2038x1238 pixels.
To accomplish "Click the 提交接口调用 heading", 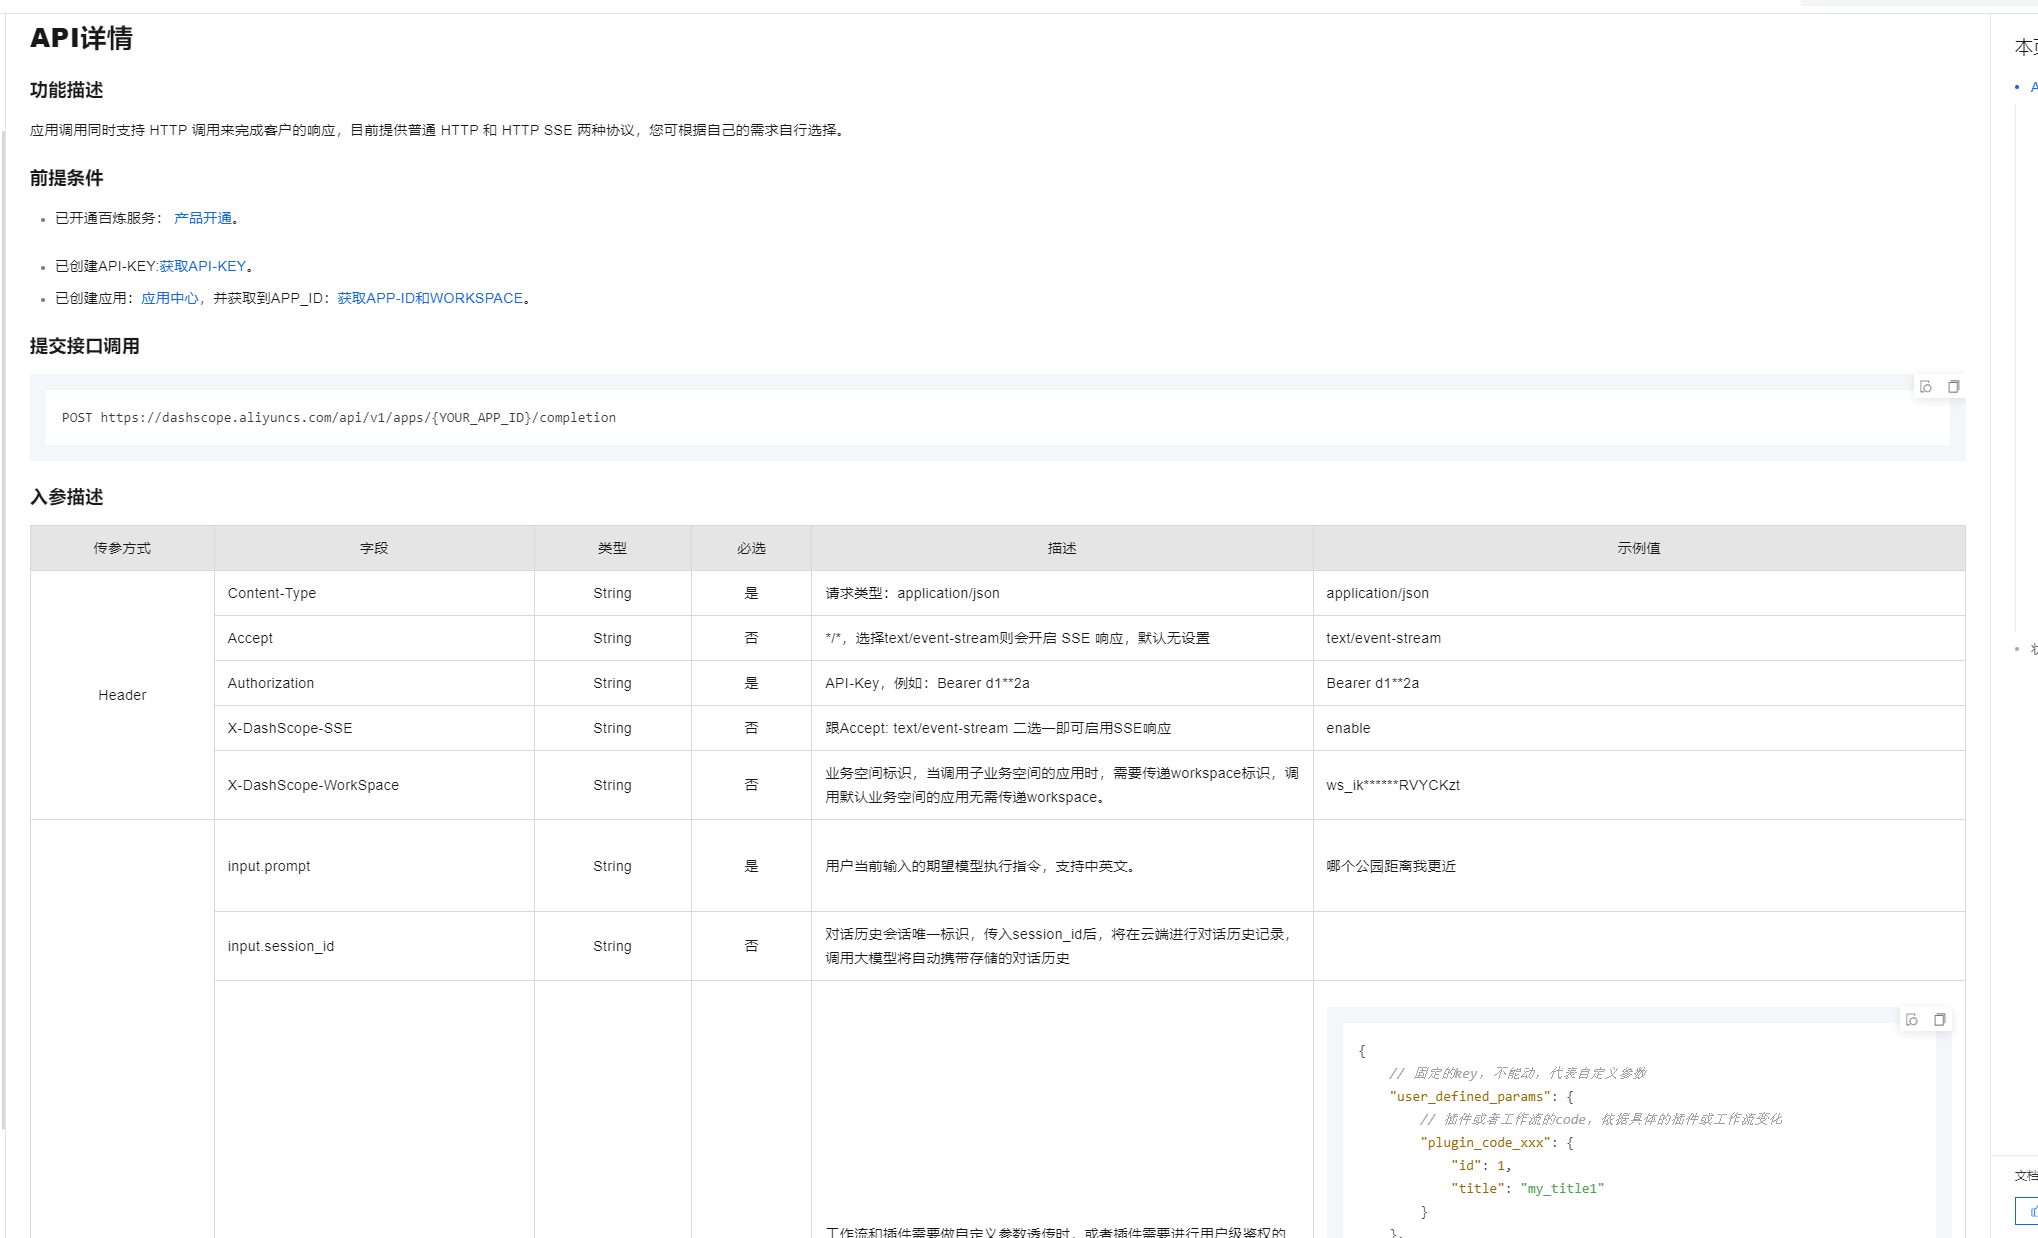I will pyautogui.click(x=84, y=346).
